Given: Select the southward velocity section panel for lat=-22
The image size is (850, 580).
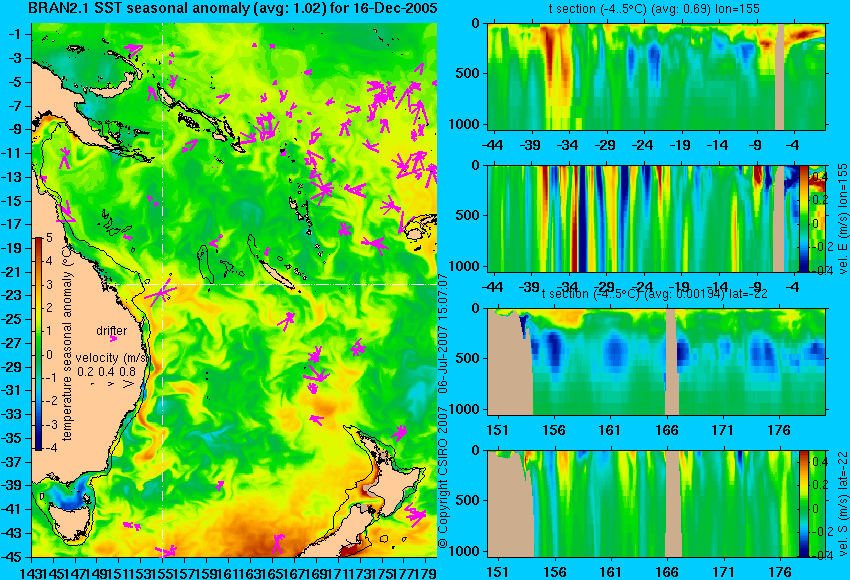Looking at the screenshot, I should tap(643, 504).
